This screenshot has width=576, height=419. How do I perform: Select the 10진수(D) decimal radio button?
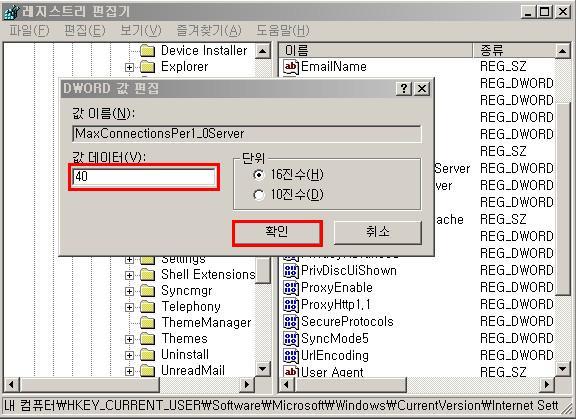(259, 195)
